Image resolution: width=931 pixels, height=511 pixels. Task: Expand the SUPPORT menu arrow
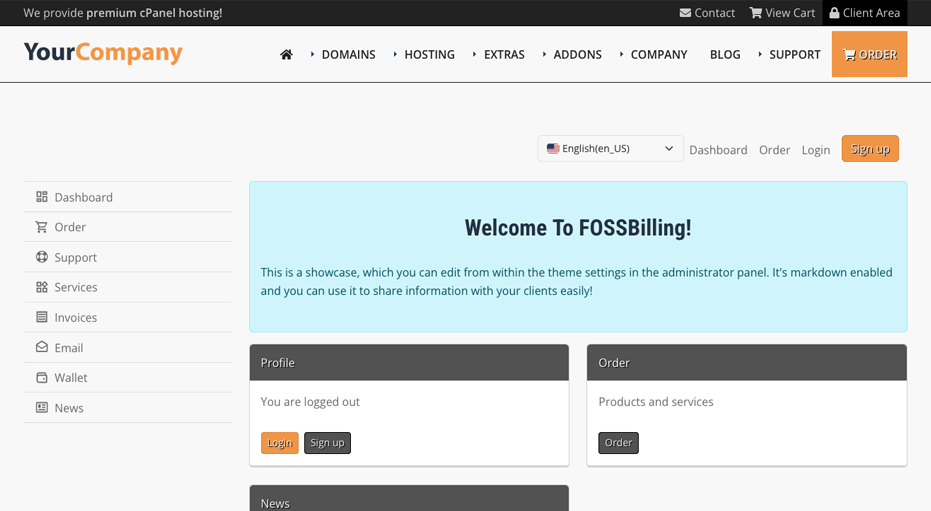(760, 55)
